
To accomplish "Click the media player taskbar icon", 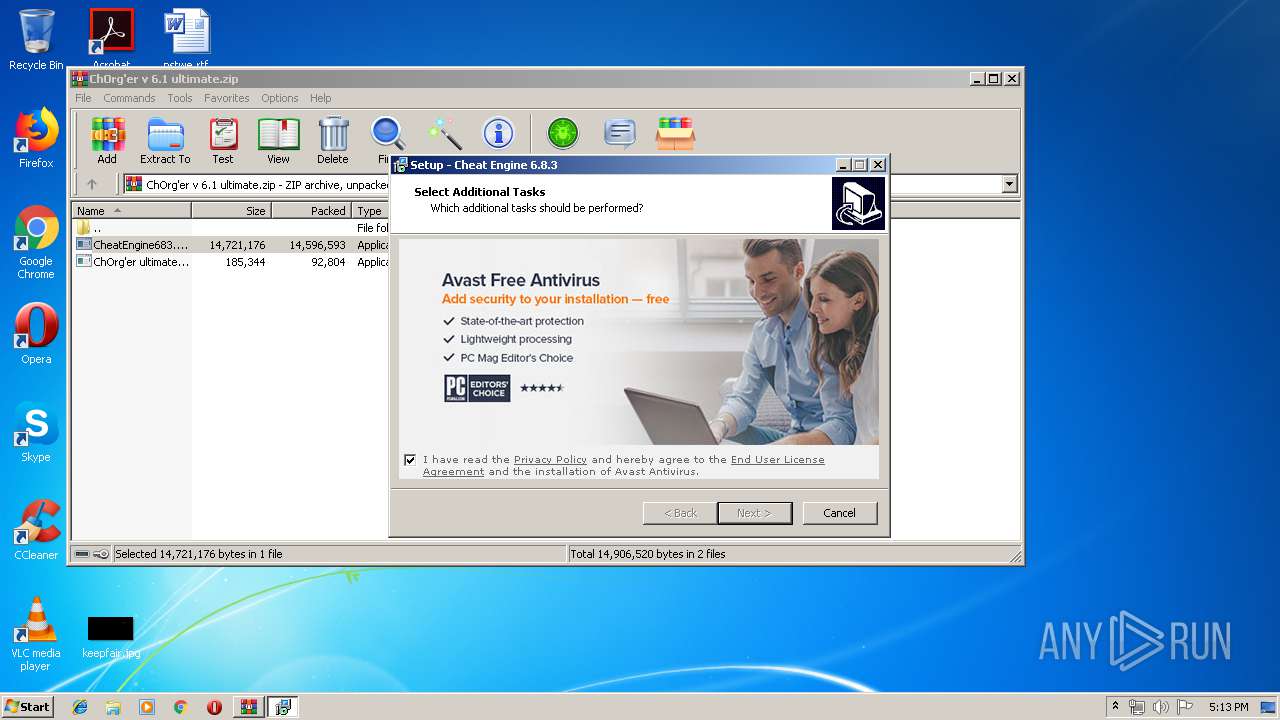I will [x=147, y=707].
